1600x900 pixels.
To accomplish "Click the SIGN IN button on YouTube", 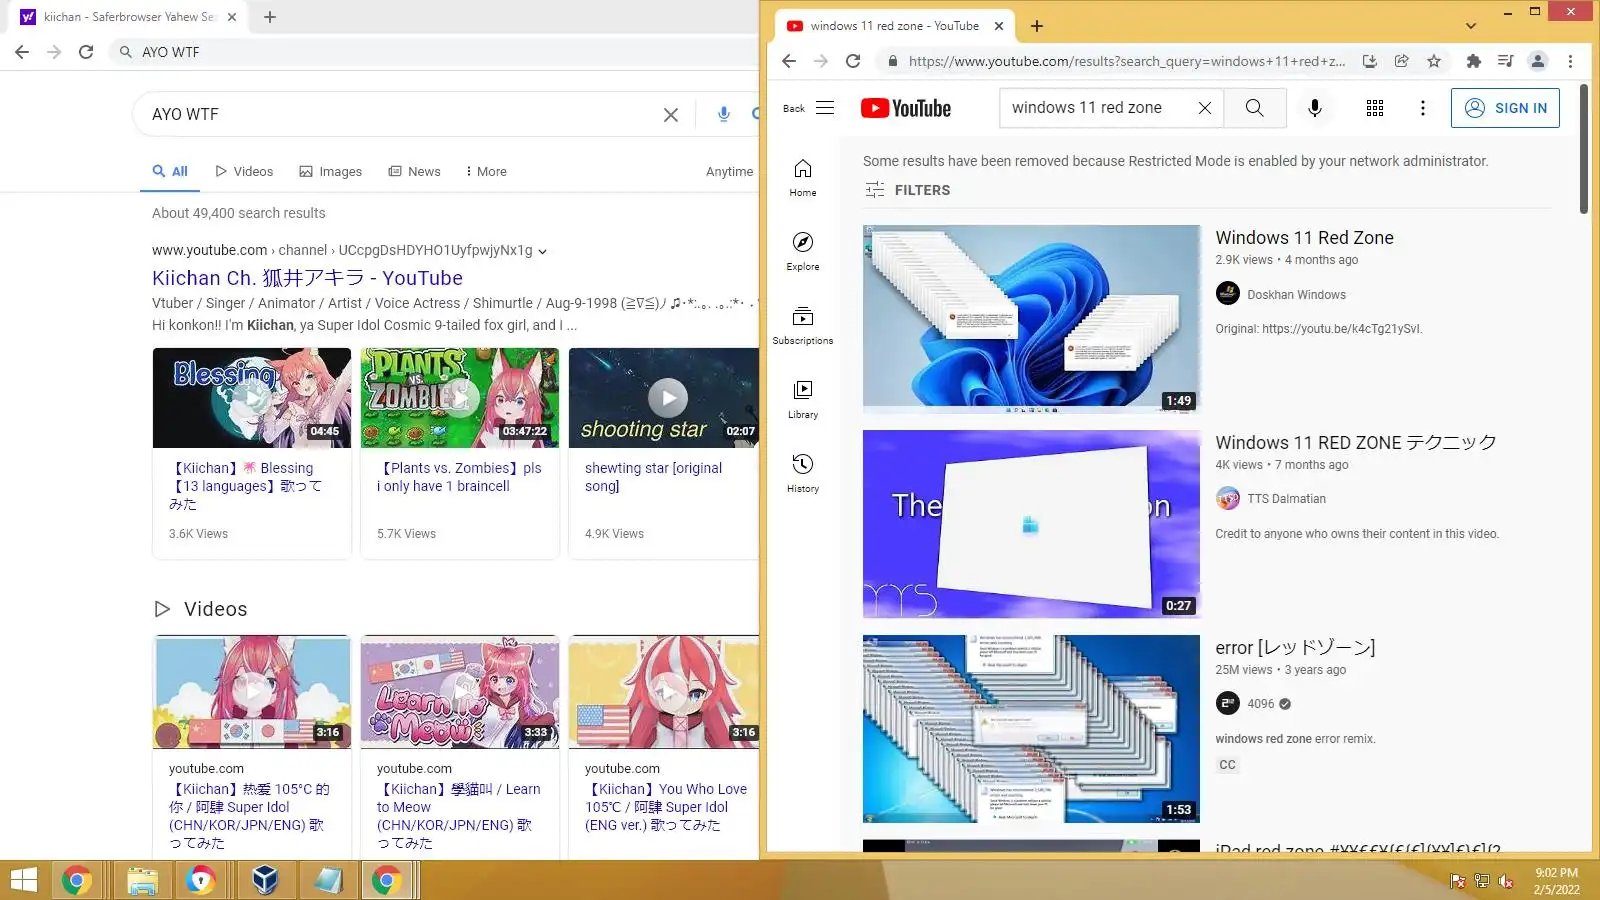I will pyautogui.click(x=1505, y=108).
